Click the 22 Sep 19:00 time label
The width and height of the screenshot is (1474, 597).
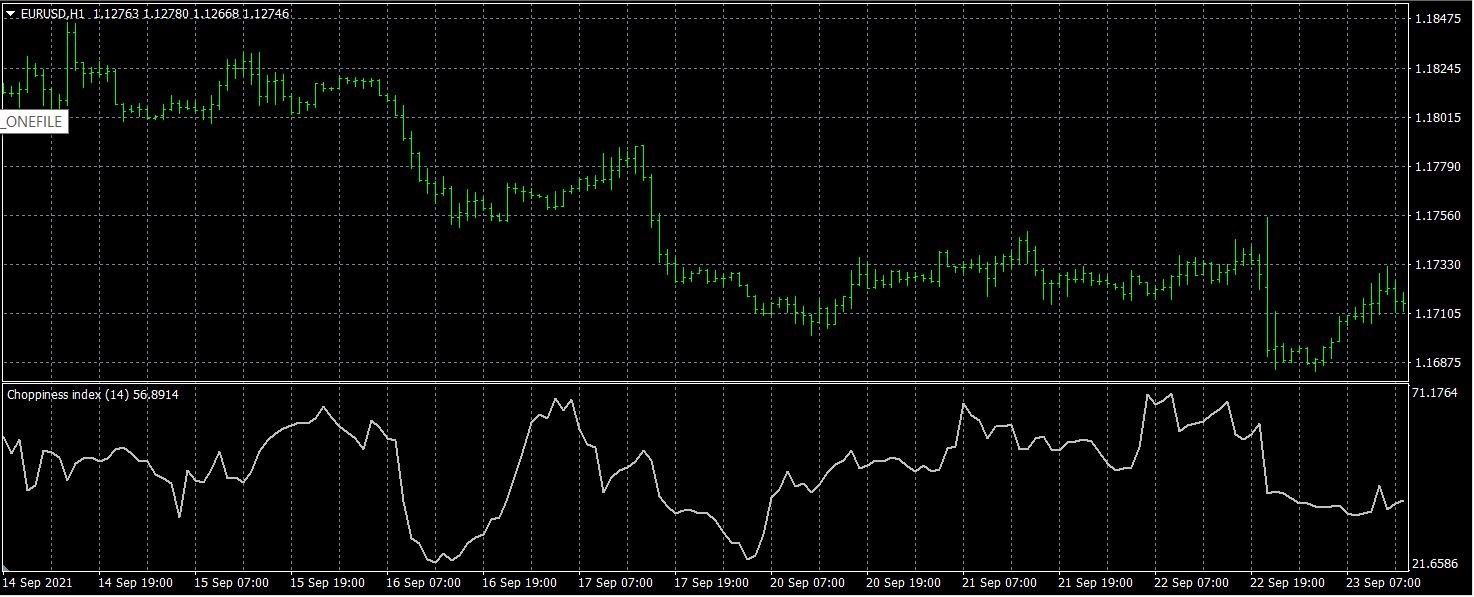(1287, 583)
